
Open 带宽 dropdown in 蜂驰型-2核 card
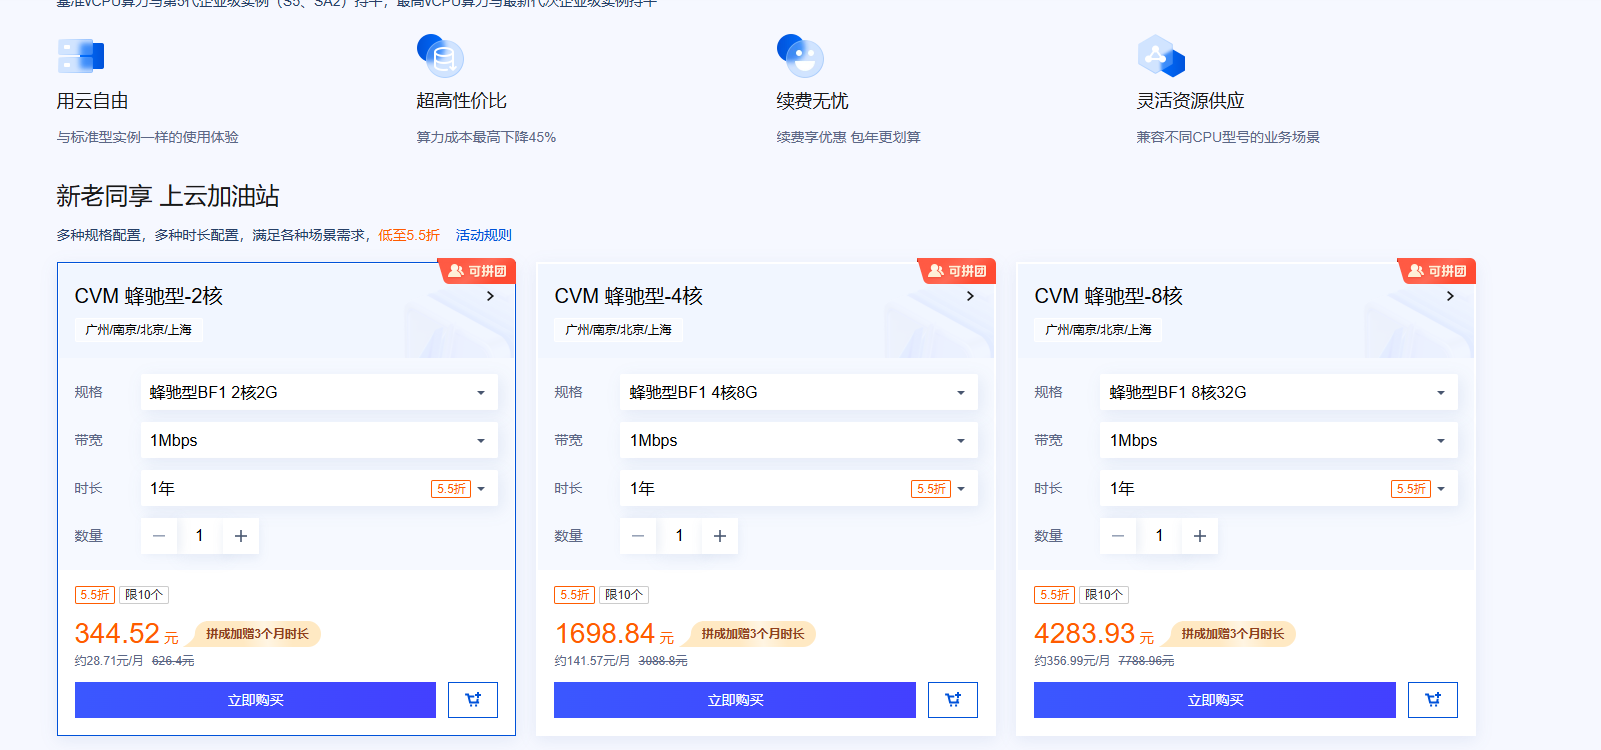(319, 440)
